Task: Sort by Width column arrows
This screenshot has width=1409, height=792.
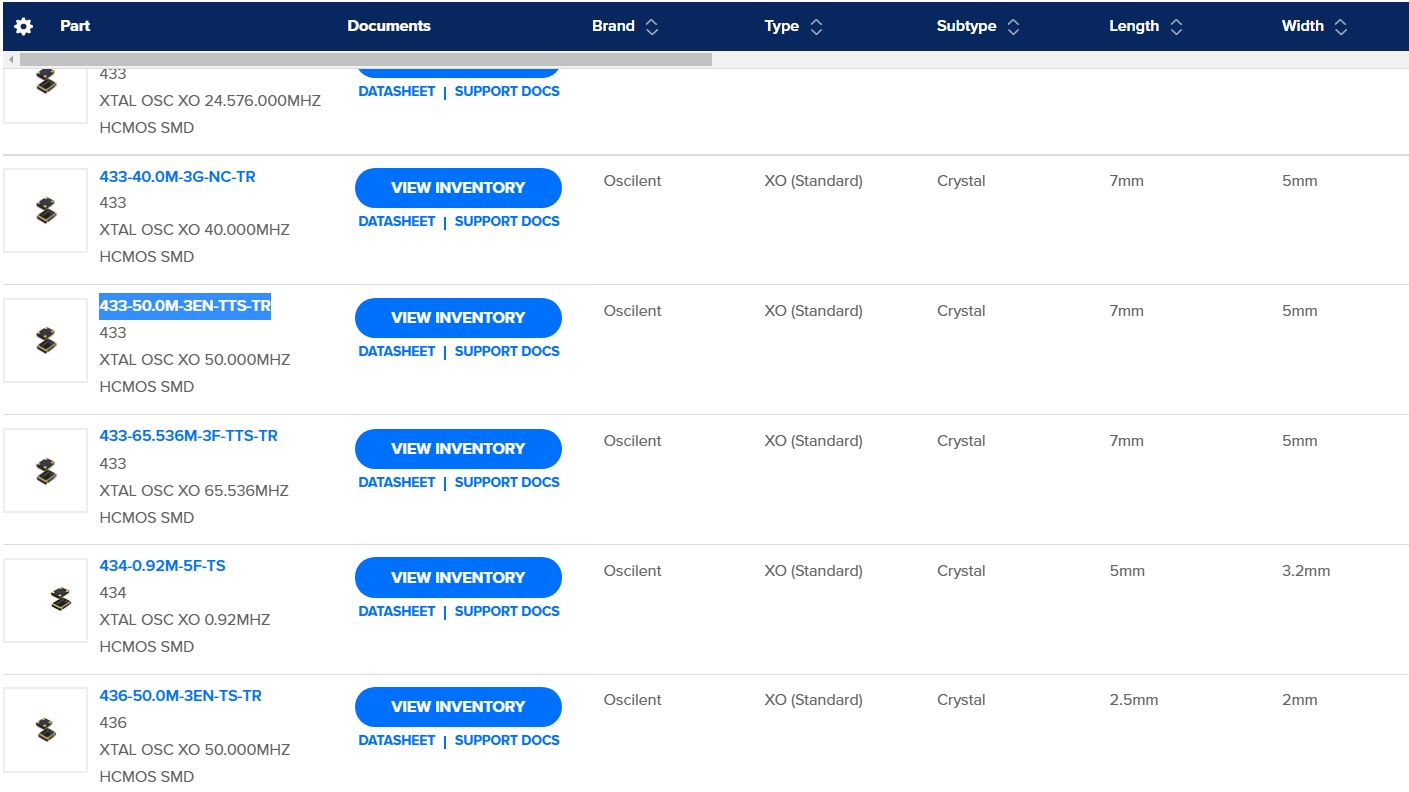Action: 1340,27
